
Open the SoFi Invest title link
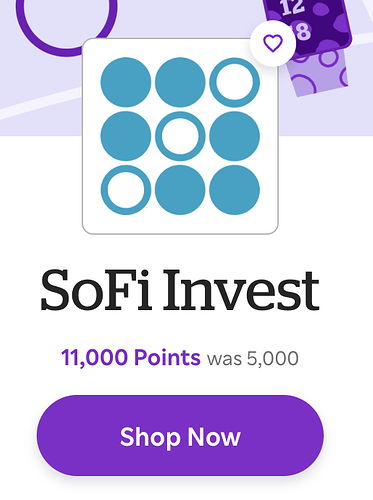[x=180, y=290]
